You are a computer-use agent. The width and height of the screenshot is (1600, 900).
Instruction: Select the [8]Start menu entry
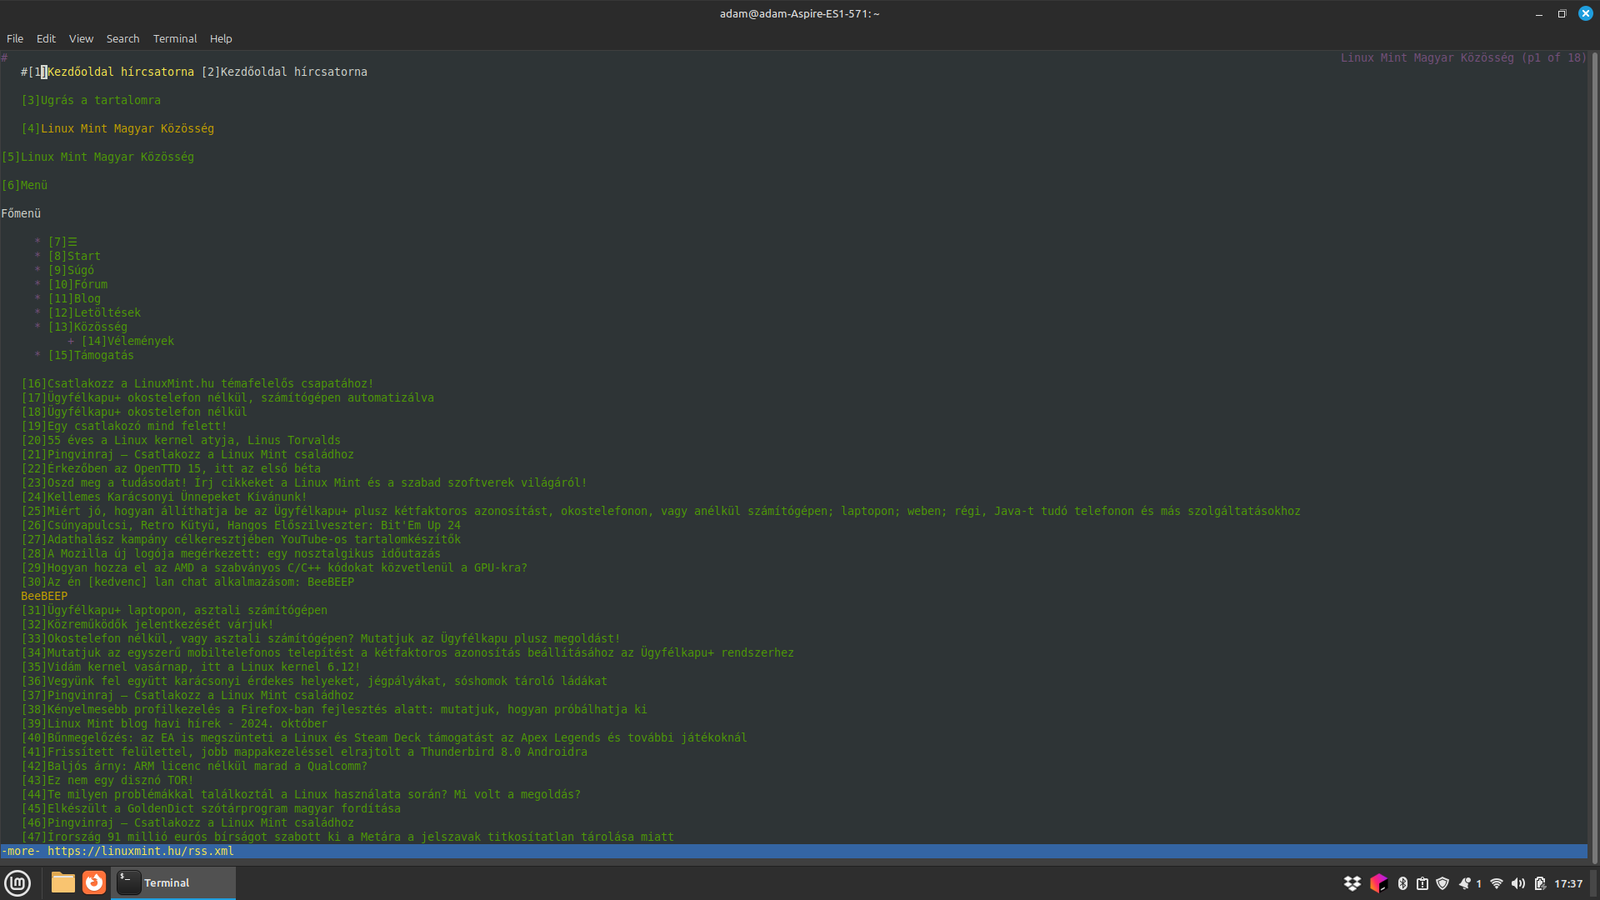(x=74, y=256)
